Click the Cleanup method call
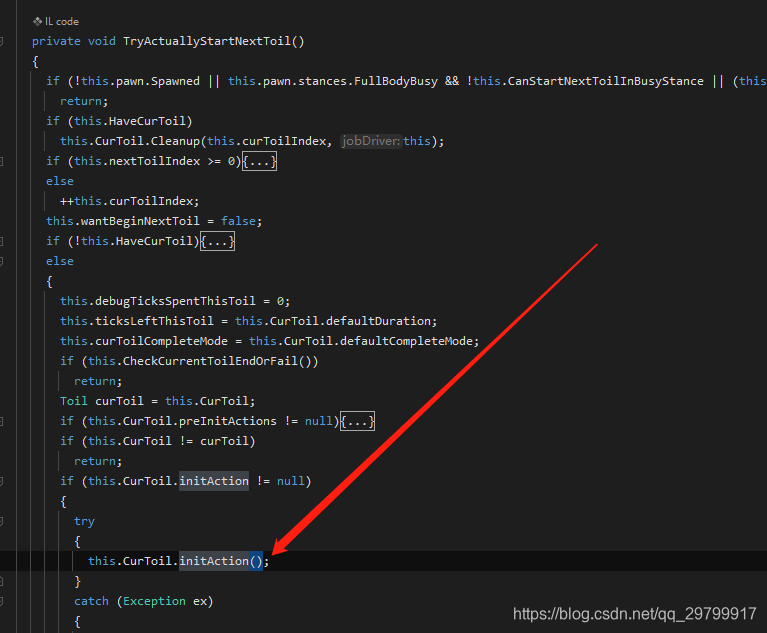This screenshot has height=633, width=767. point(175,141)
